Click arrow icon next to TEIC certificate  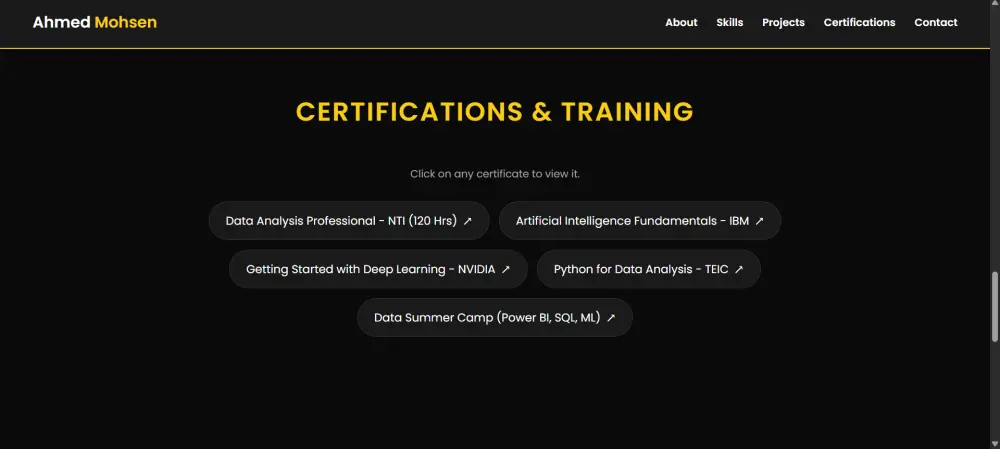(x=739, y=269)
